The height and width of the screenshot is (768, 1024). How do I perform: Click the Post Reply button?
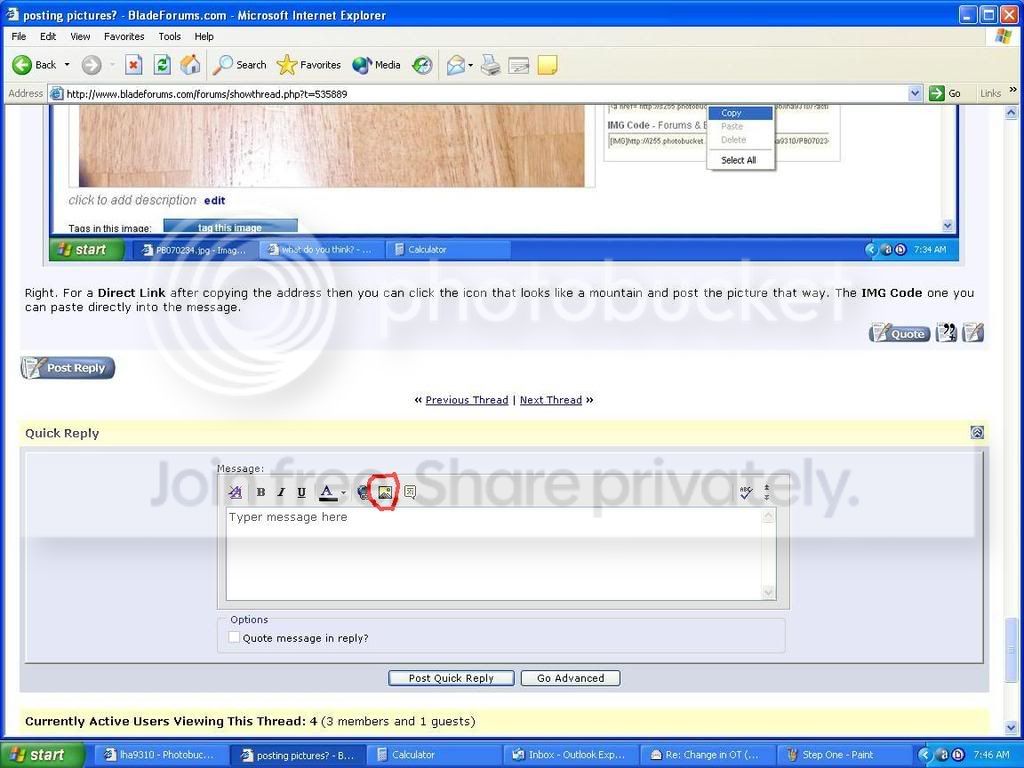tap(68, 368)
